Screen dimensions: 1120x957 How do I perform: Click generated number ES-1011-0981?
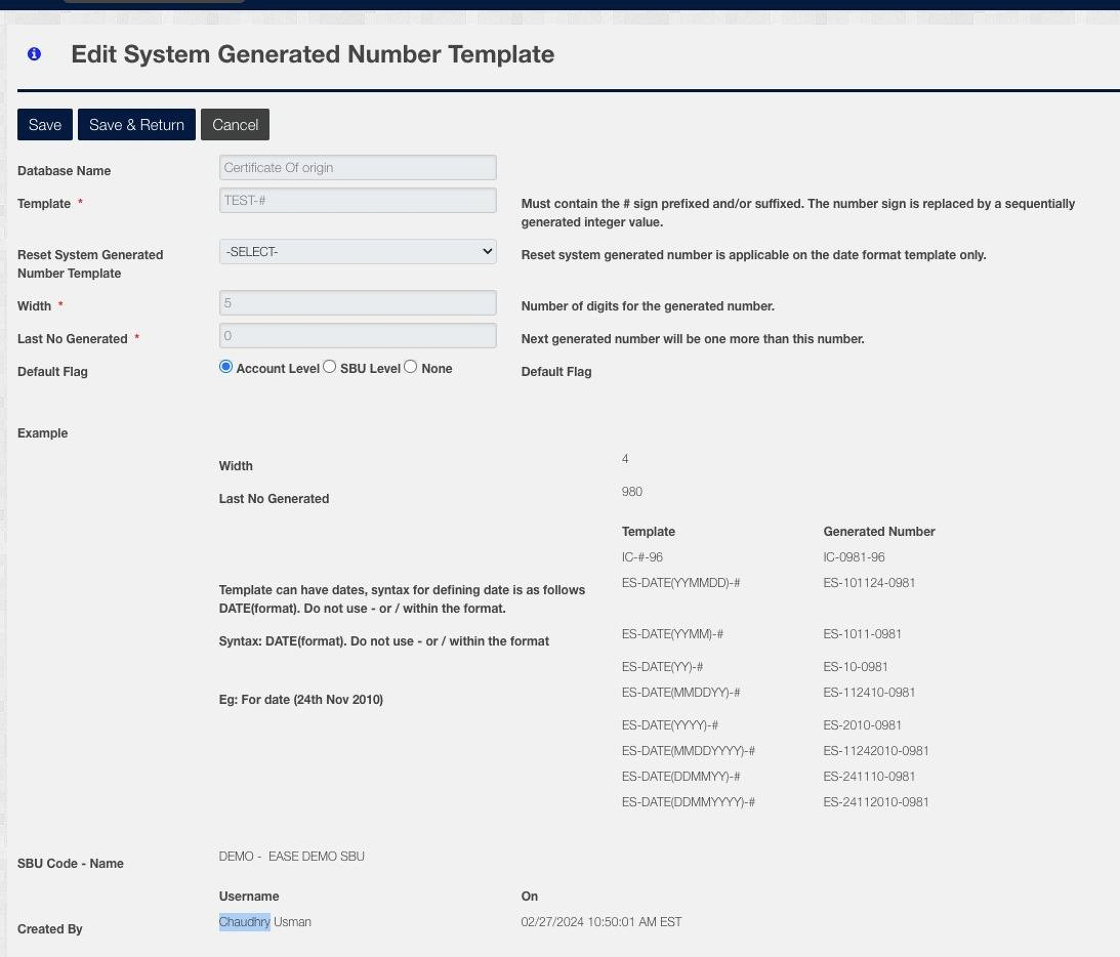tap(862, 634)
